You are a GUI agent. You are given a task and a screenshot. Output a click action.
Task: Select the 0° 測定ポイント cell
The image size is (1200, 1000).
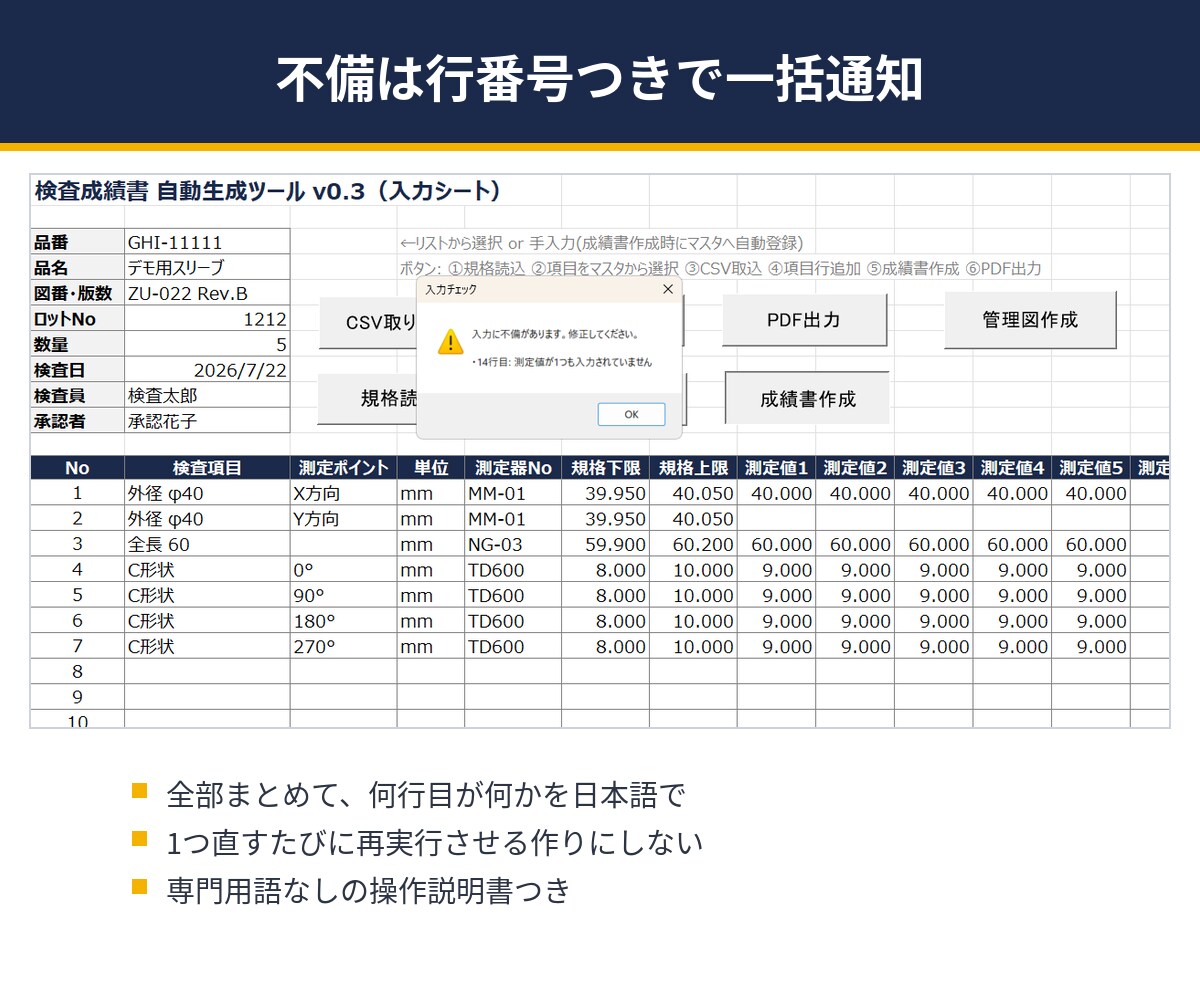343,570
